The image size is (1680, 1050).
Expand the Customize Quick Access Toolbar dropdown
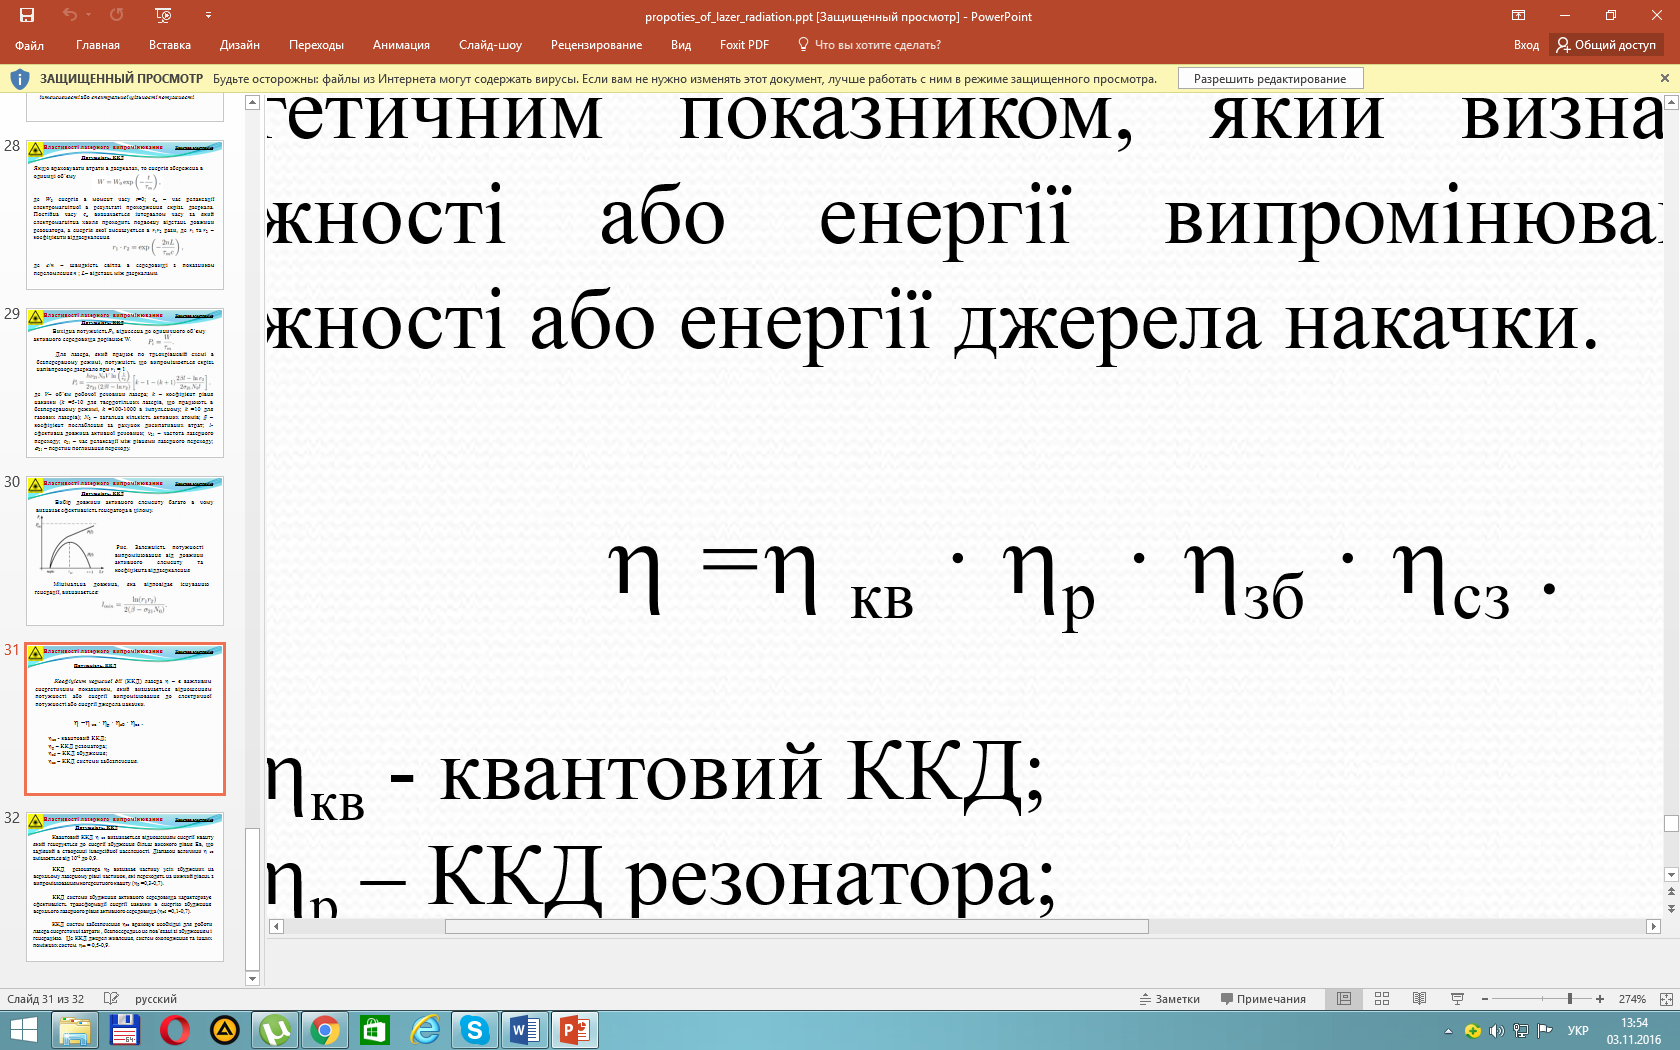pyautogui.click(x=208, y=15)
